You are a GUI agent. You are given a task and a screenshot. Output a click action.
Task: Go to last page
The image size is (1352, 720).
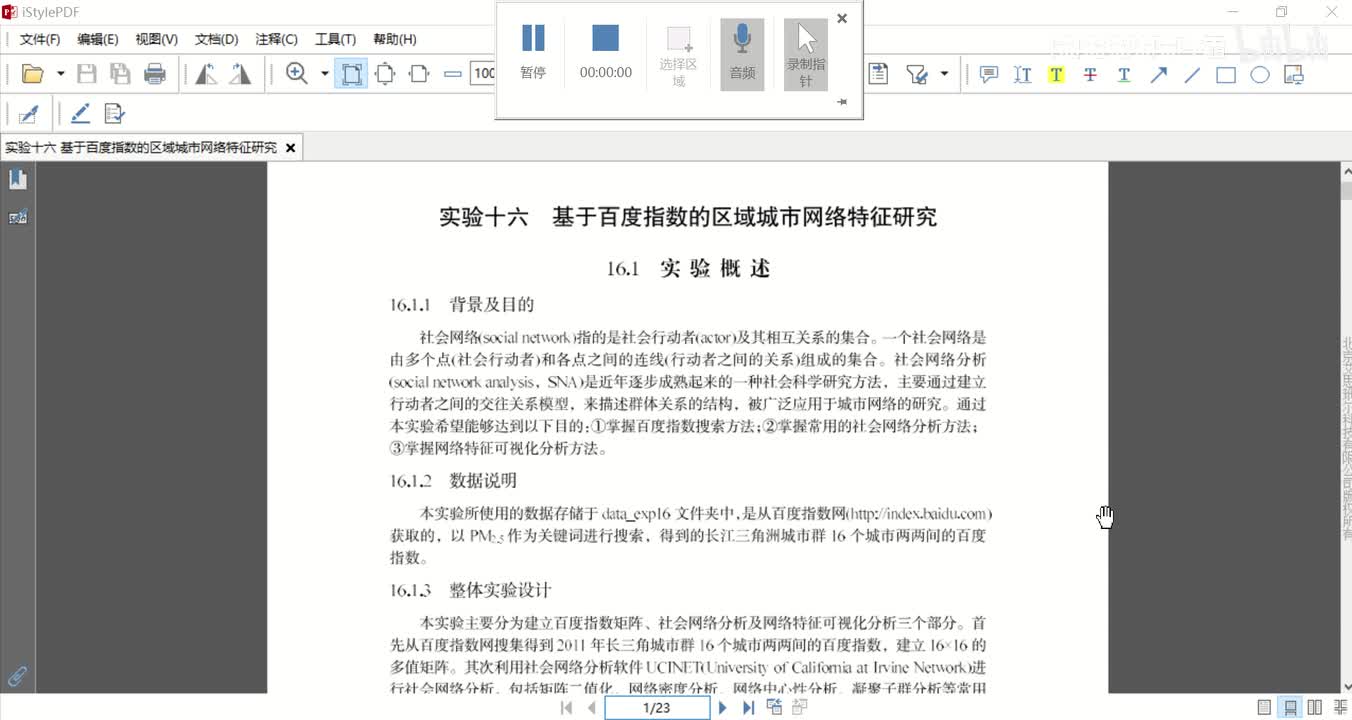tap(748, 707)
